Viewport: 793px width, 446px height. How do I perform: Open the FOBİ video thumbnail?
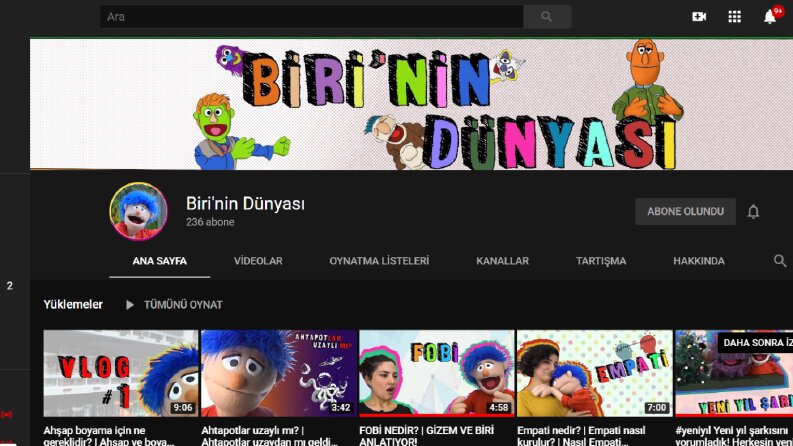click(x=436, y=374)
